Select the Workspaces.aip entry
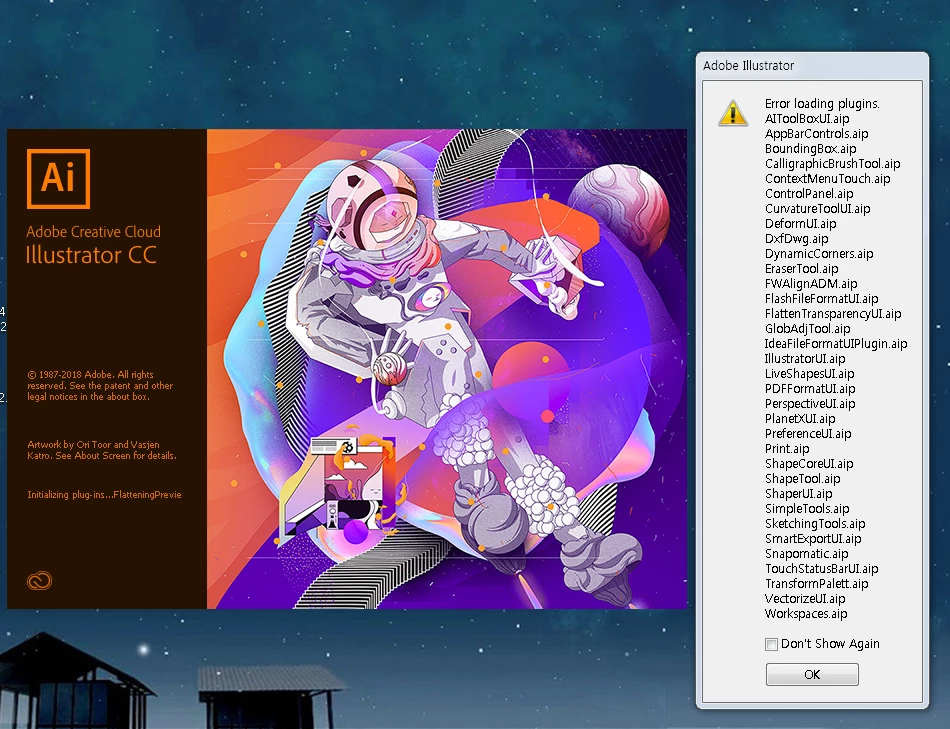The height and width of the screenshot is (729, 950). coord(806,614)
